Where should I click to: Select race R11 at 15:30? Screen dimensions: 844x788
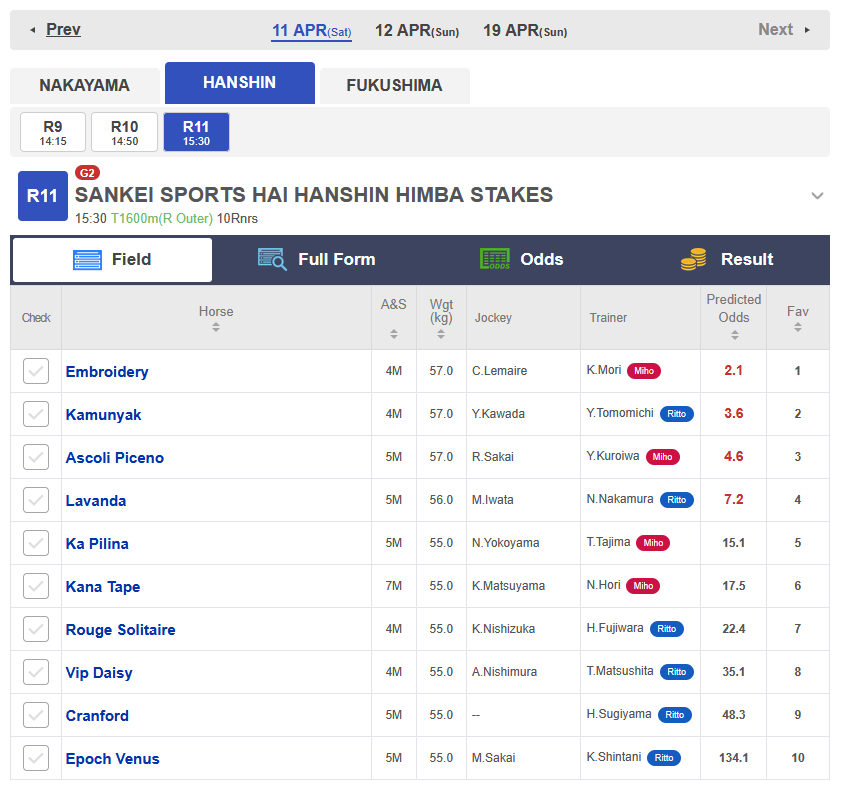[x=196, y=132]
